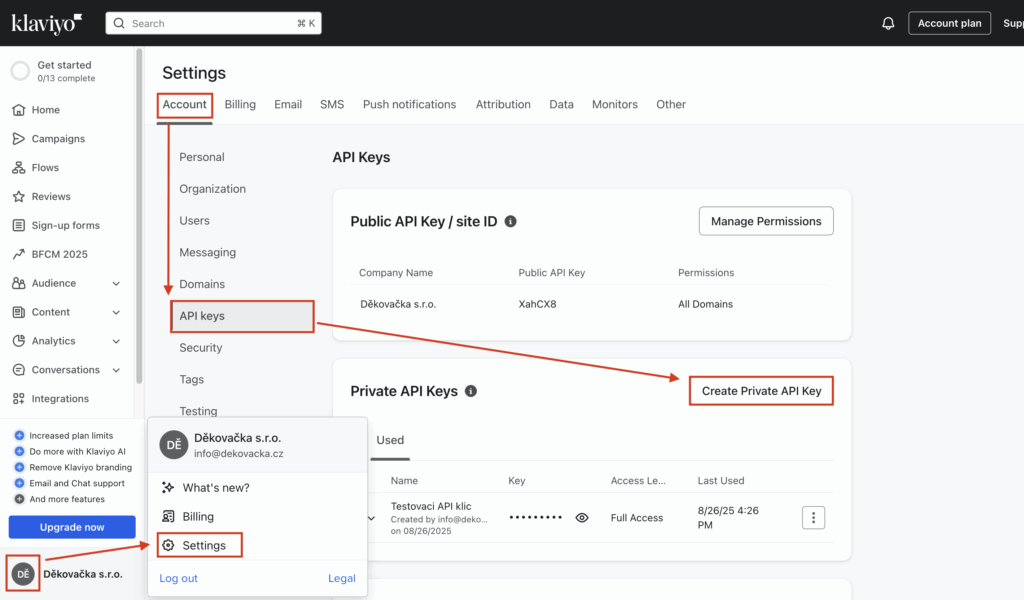Click the Content icon in sidebar

point(18,312)
